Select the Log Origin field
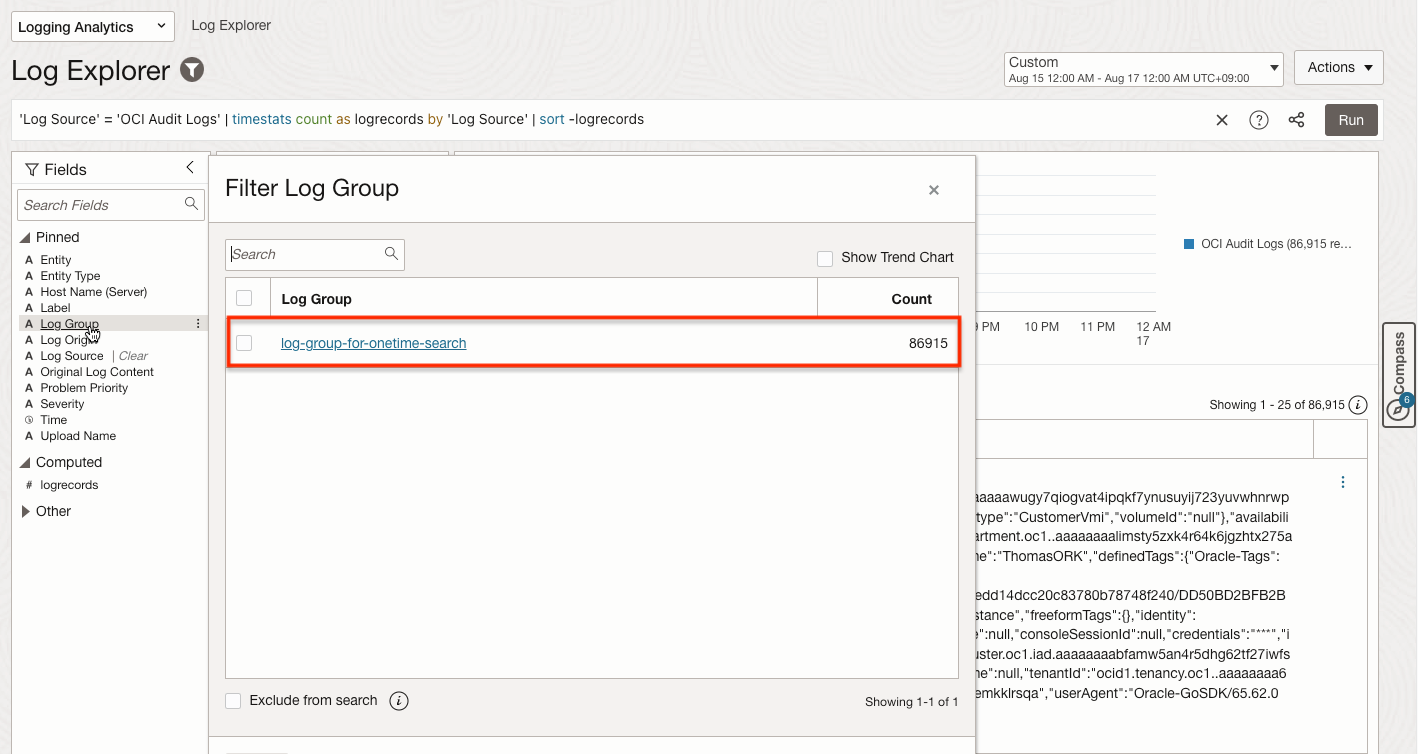This screenshot has width=1418, height=754. 69,340
